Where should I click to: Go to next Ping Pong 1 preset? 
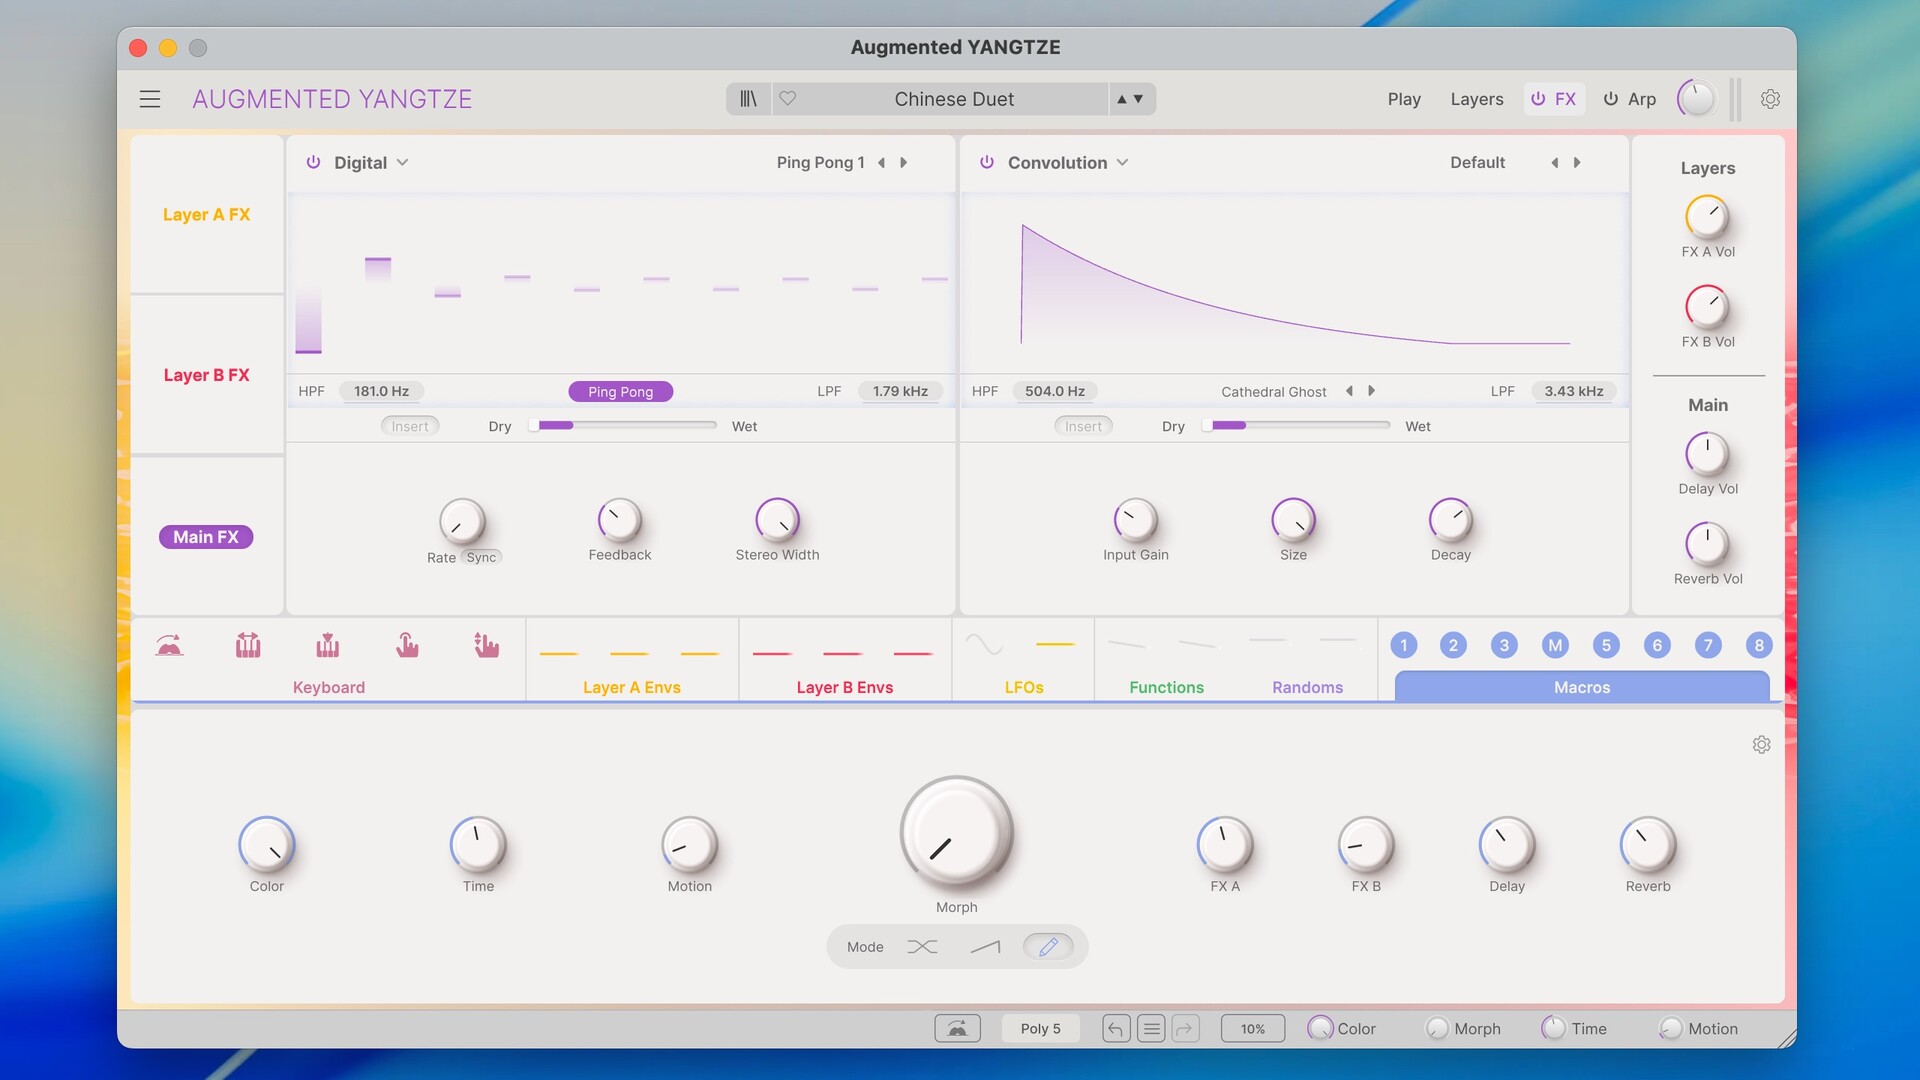[x=903, y=162]
